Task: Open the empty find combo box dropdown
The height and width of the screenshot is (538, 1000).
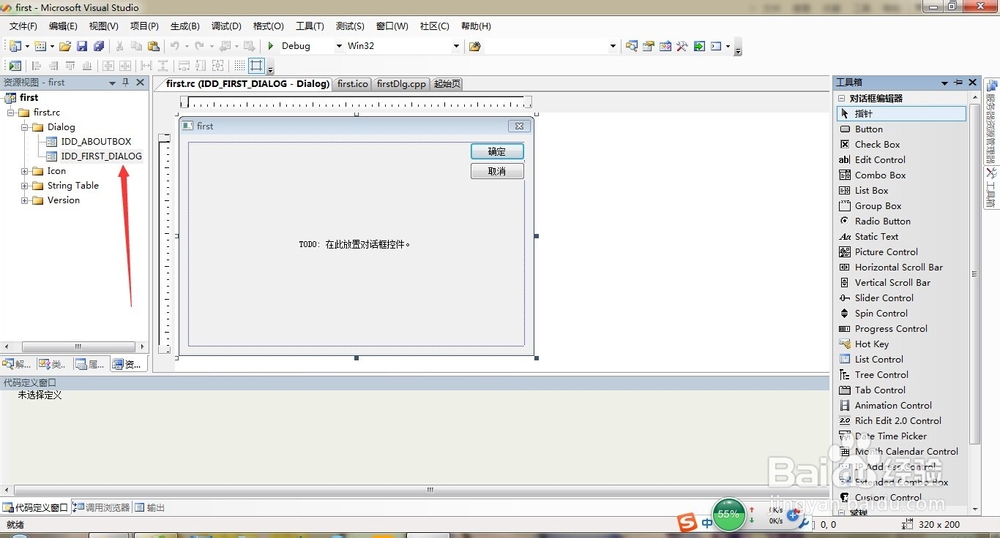Action: (x=613, y=46)
